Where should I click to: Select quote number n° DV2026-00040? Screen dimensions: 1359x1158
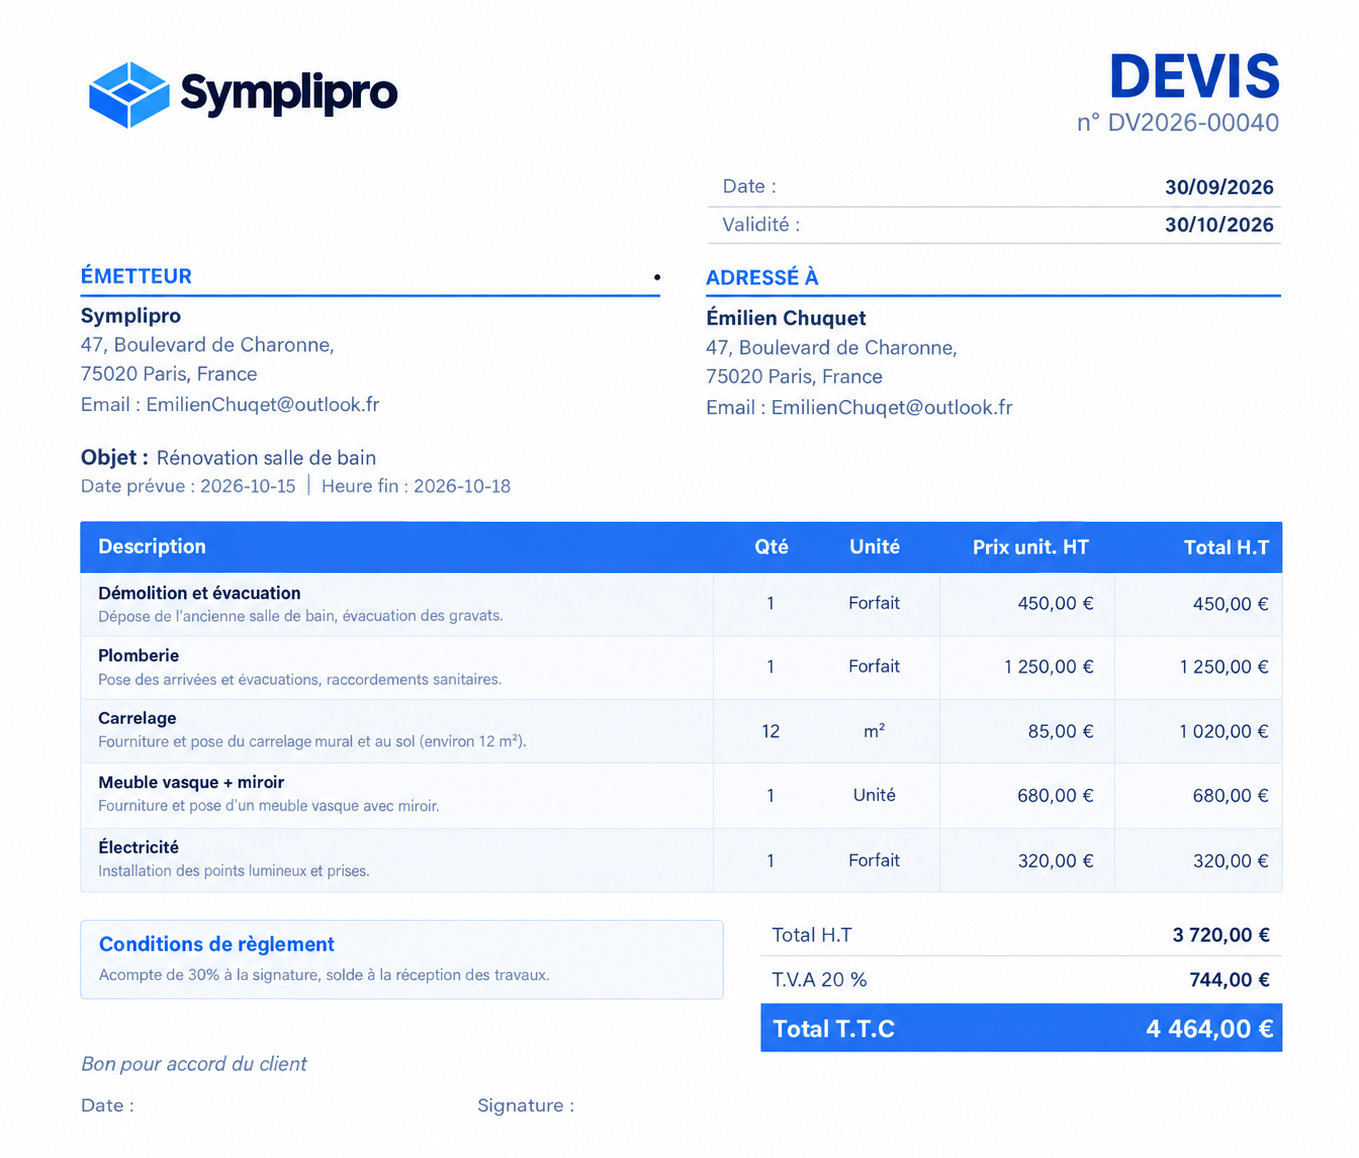1178,123
